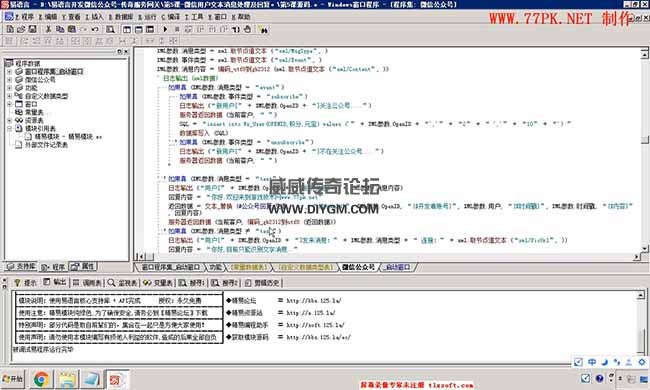Open the 编辑 menu
This screenshot has width=650, height=390.
coord(48,17)
